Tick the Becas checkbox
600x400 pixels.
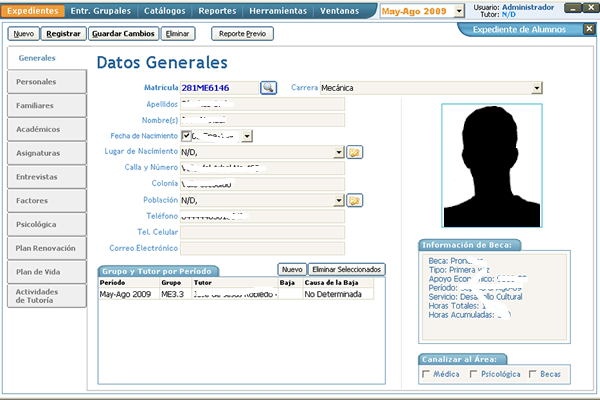pyautogui.click(x=531, y=374)
